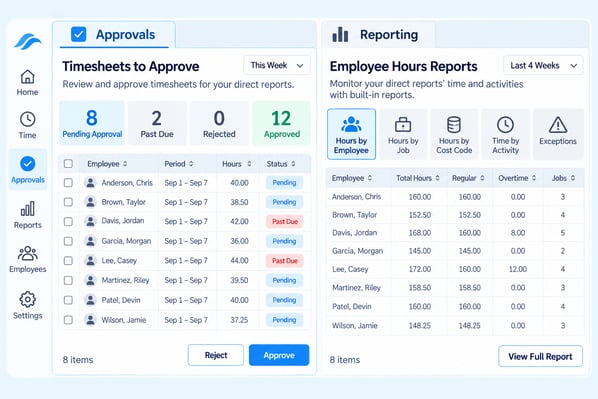Click the avatar icon for Patel, Devin

click(90, 300)
